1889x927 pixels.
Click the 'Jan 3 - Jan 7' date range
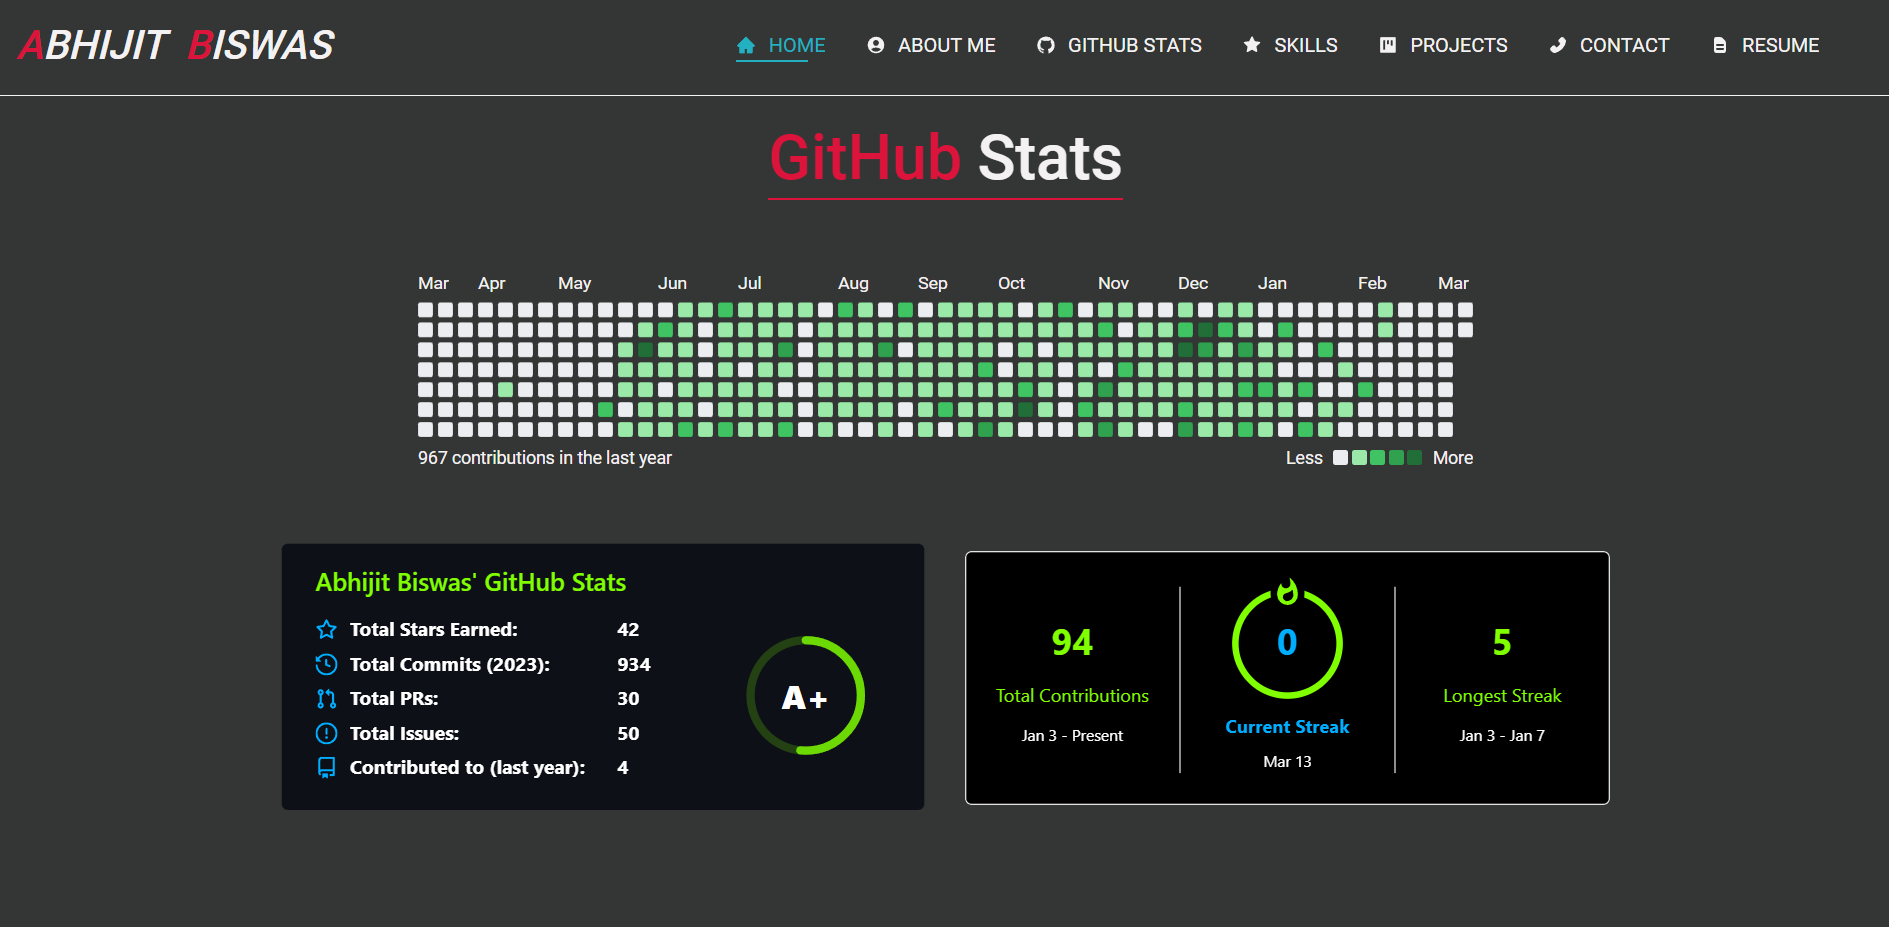(x=1502, y=736)
